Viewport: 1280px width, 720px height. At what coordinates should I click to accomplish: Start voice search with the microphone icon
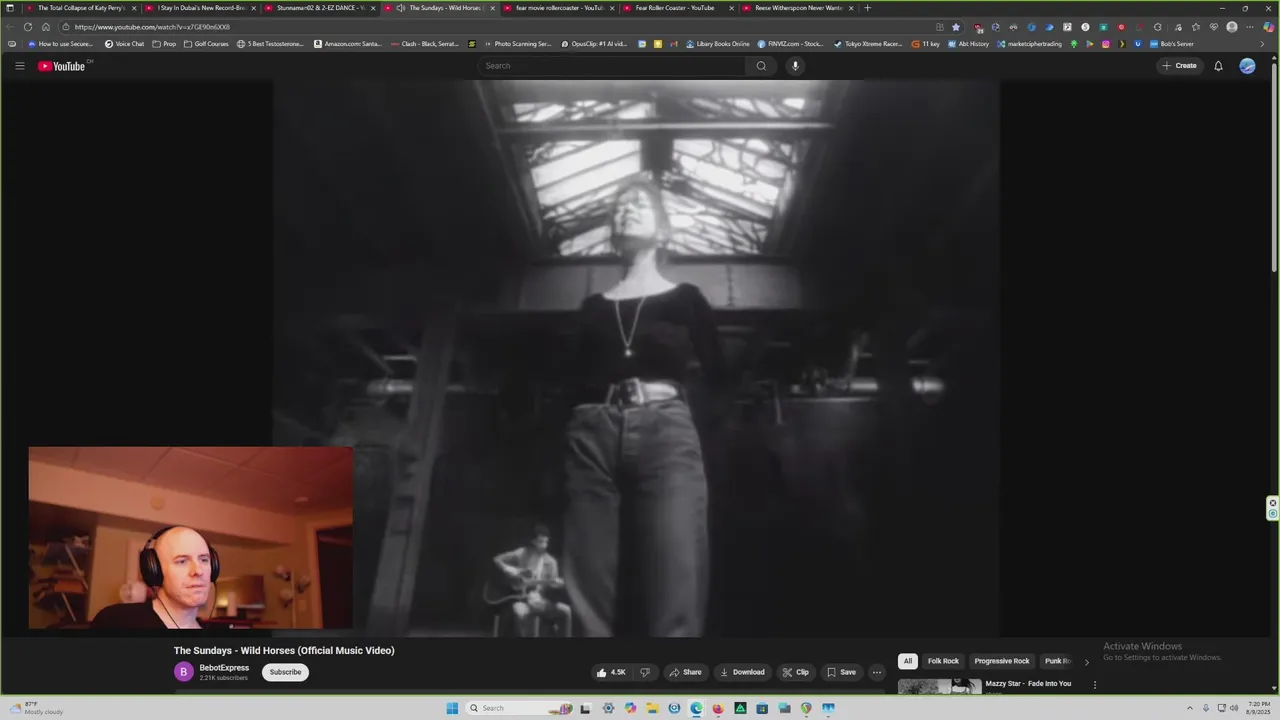click(x=795, y=66)
